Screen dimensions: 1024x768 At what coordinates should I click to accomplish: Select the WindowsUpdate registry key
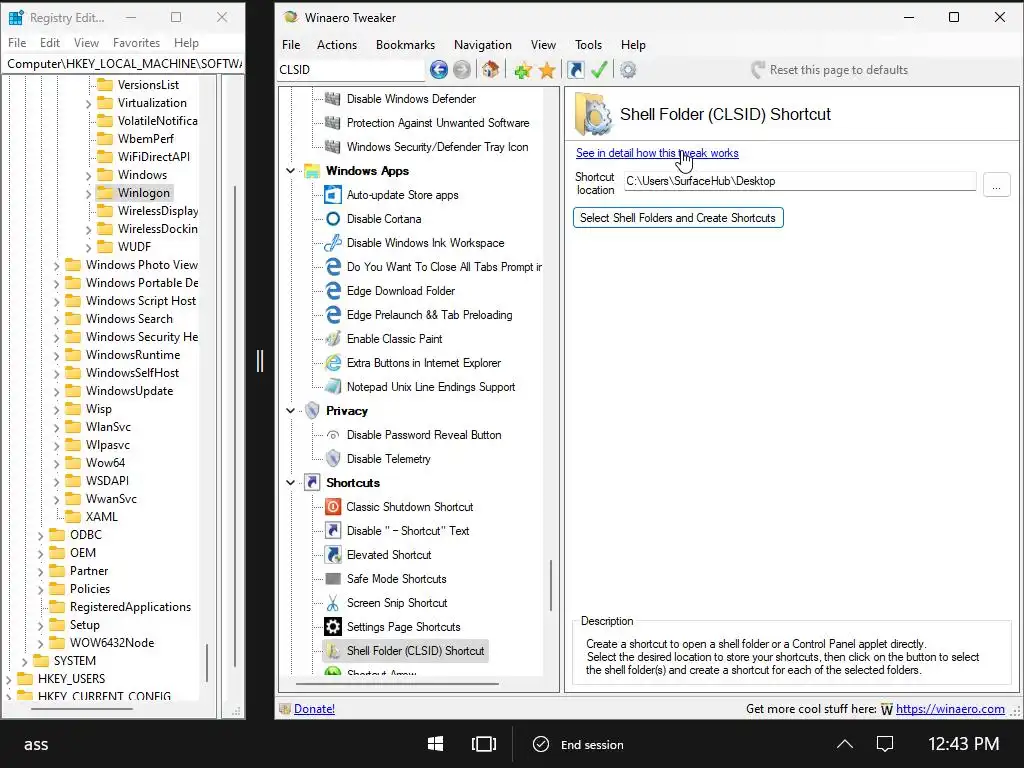[129, 391]
